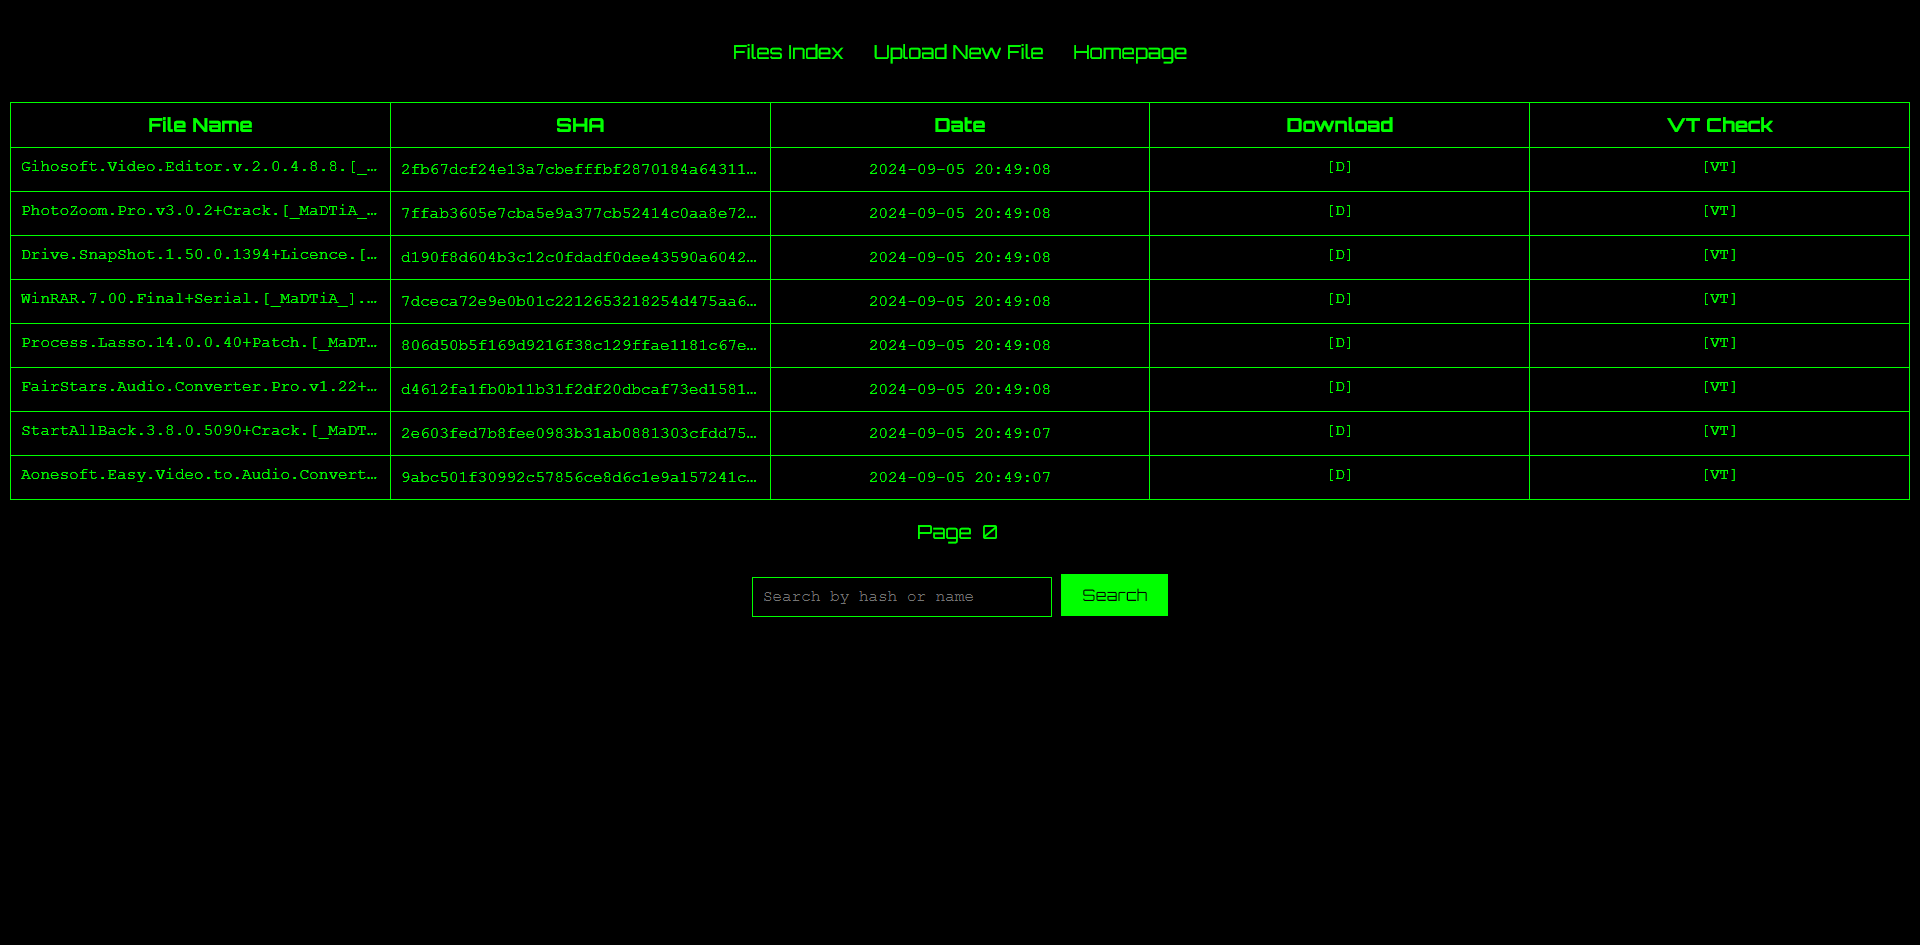Download the WinRAR 7.00 file
The width and height of the screenshot is (1920, 945).
pos(1339,299)
